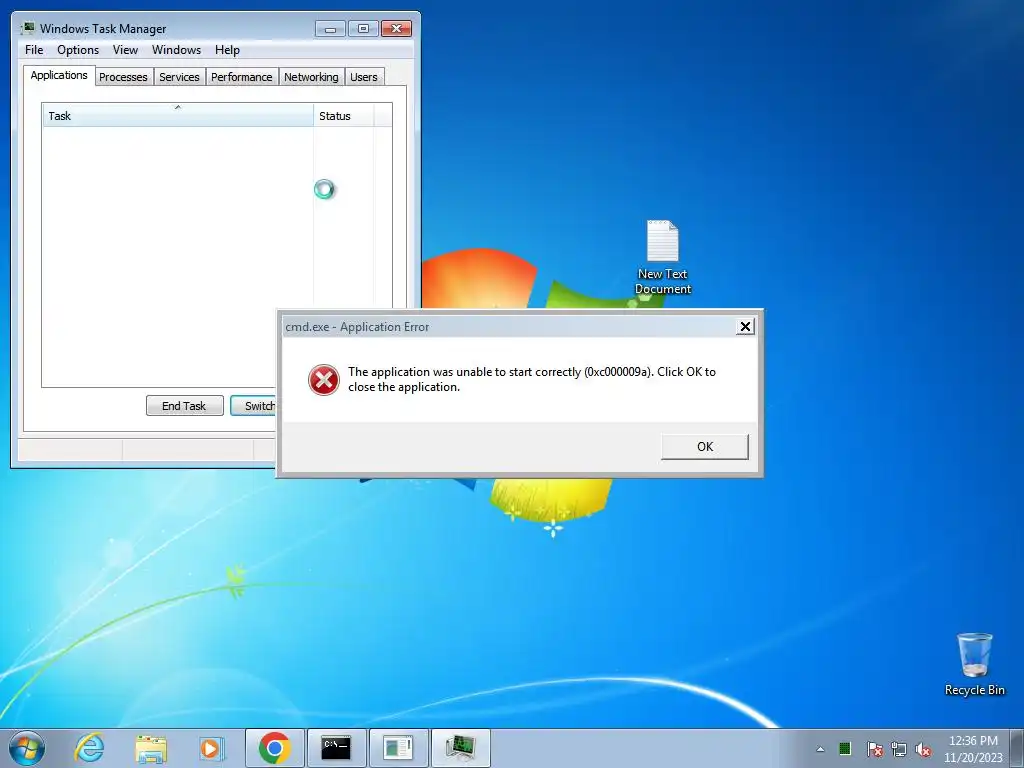This screenshot has height=768, width=1024.
Task: Click OK in the cmd.exe error dialog
Action: [705, 447]
